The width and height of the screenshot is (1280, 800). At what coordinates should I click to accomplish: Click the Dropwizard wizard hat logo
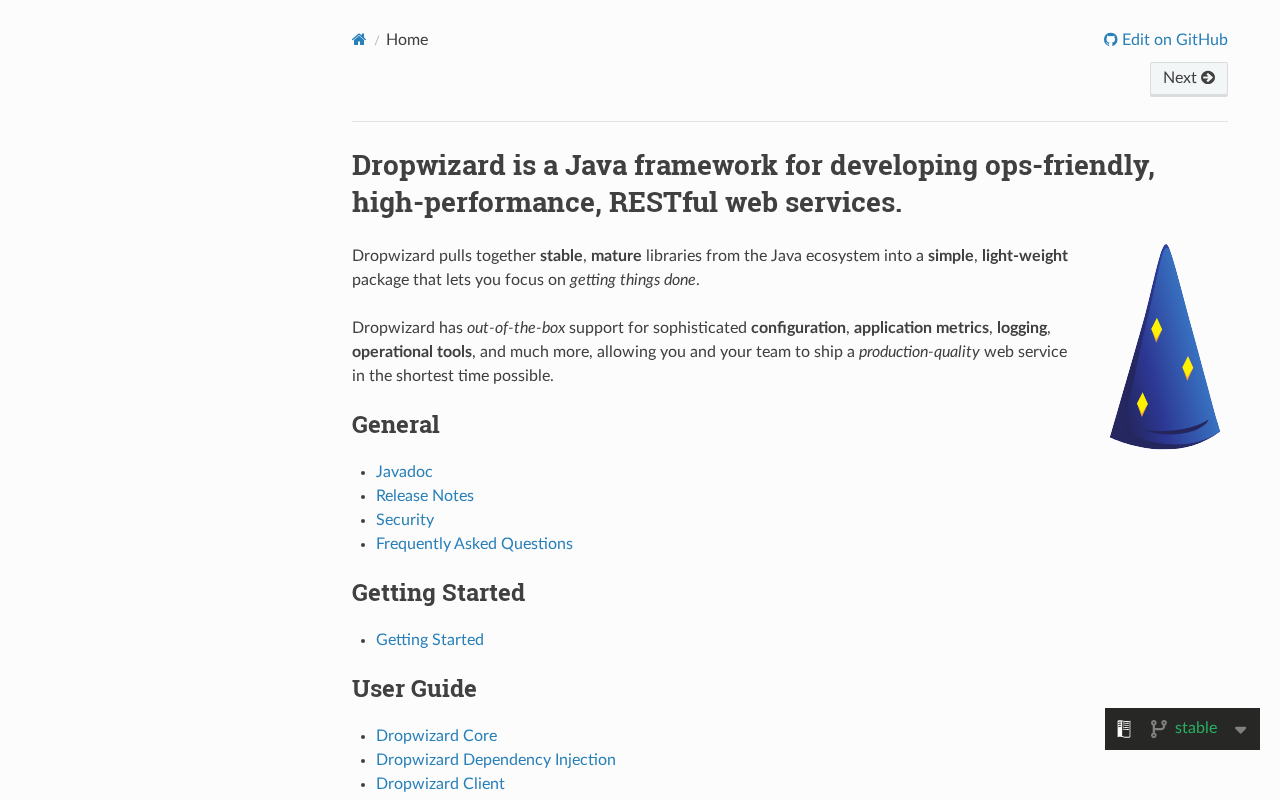1165,346
